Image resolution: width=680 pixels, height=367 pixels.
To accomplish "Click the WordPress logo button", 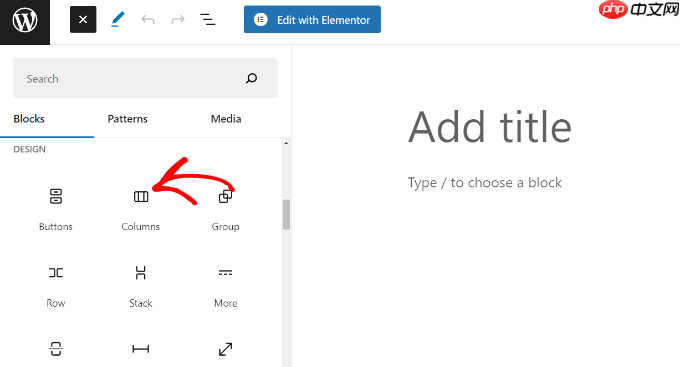I will pyautogui.click(x=25, y=21).
